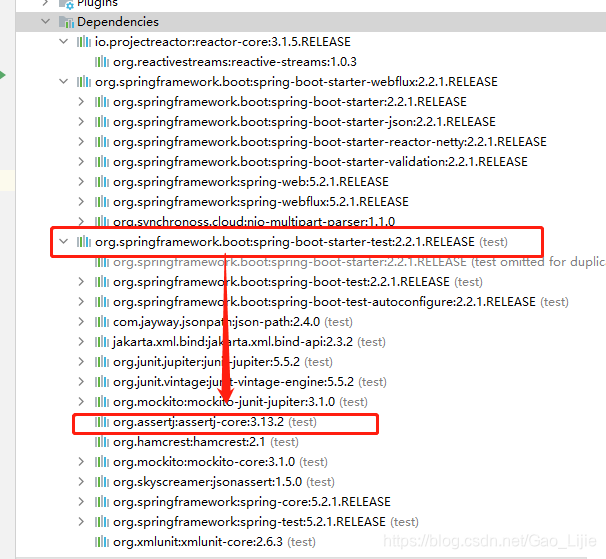Expand the mockito-core:3.1.0 dependency
The width and height of the screenshot is (606, 559).
81,462
